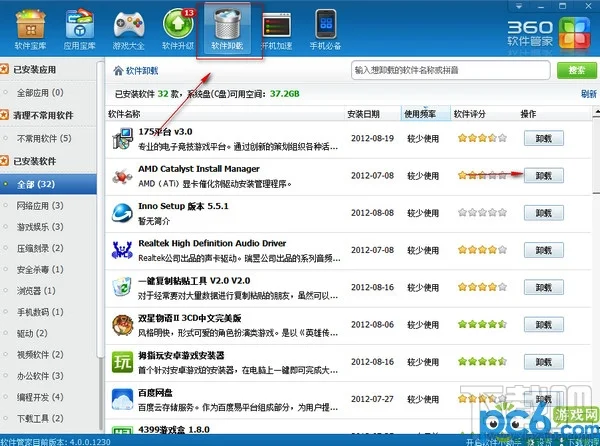Open the title bar dropdown menu arrow
600x446 pixels.
pos(519,6)
